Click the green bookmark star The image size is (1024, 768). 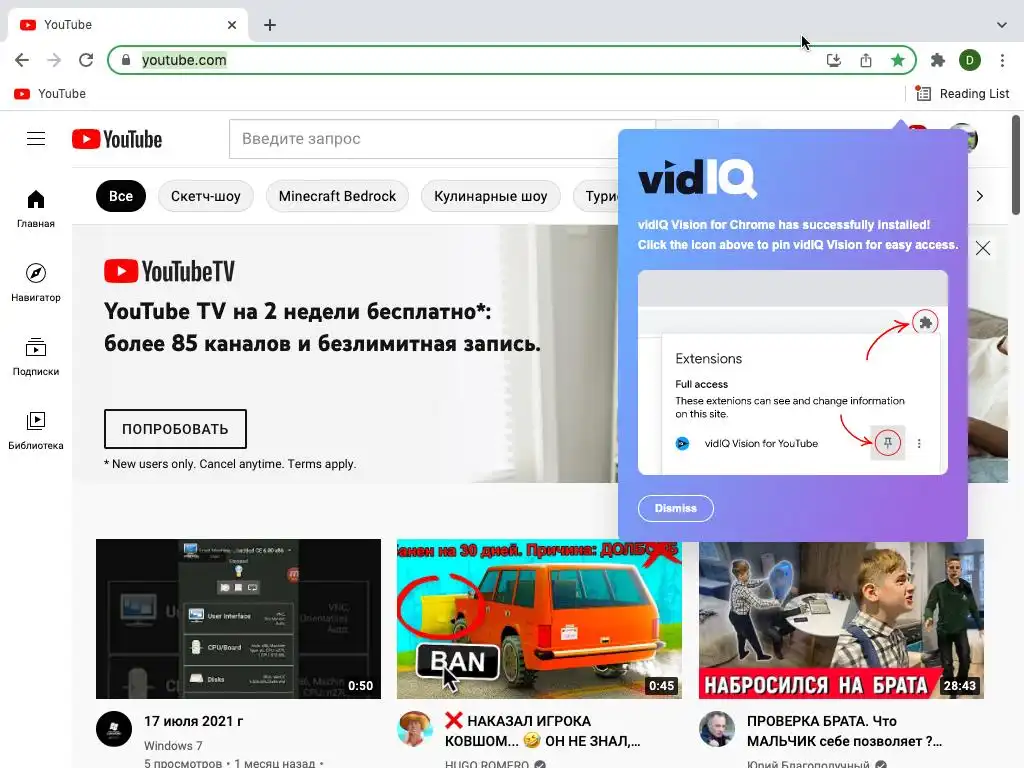pos(898,60)
